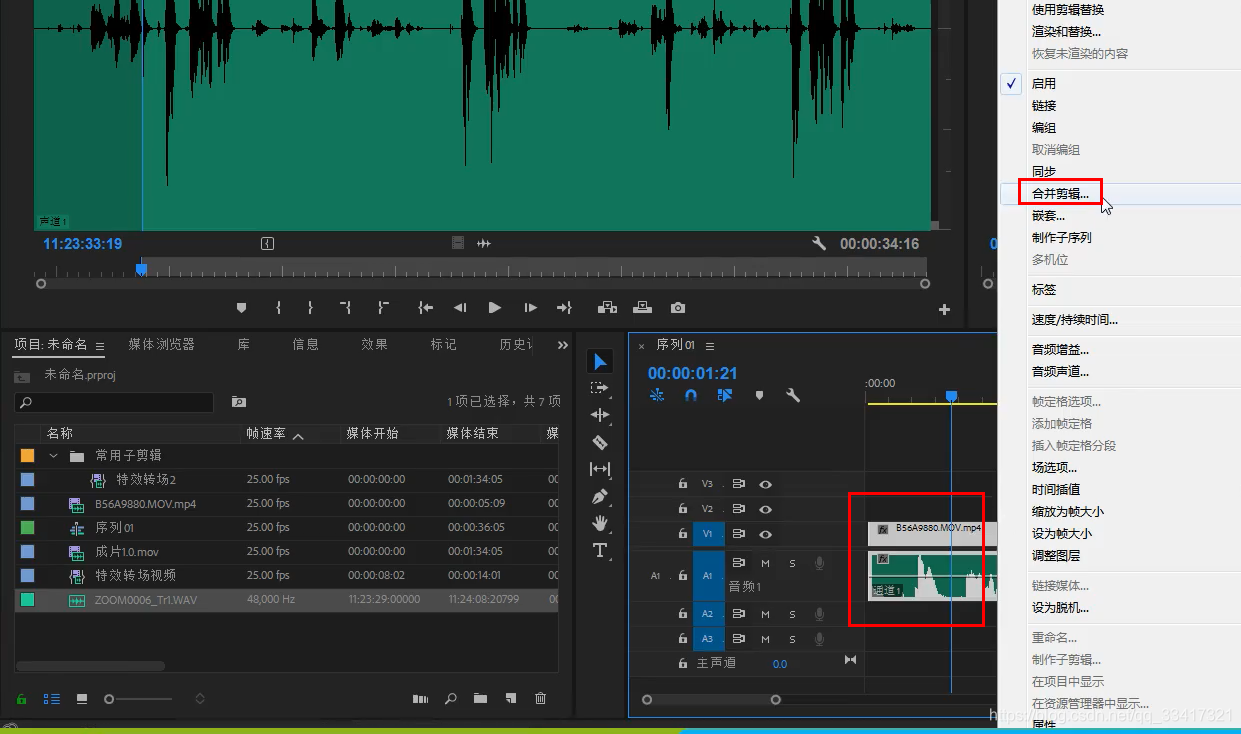Toggle V3 track visibility eye
The width and height of the screenshot is (1241, 734).
[x=765, y=484]
